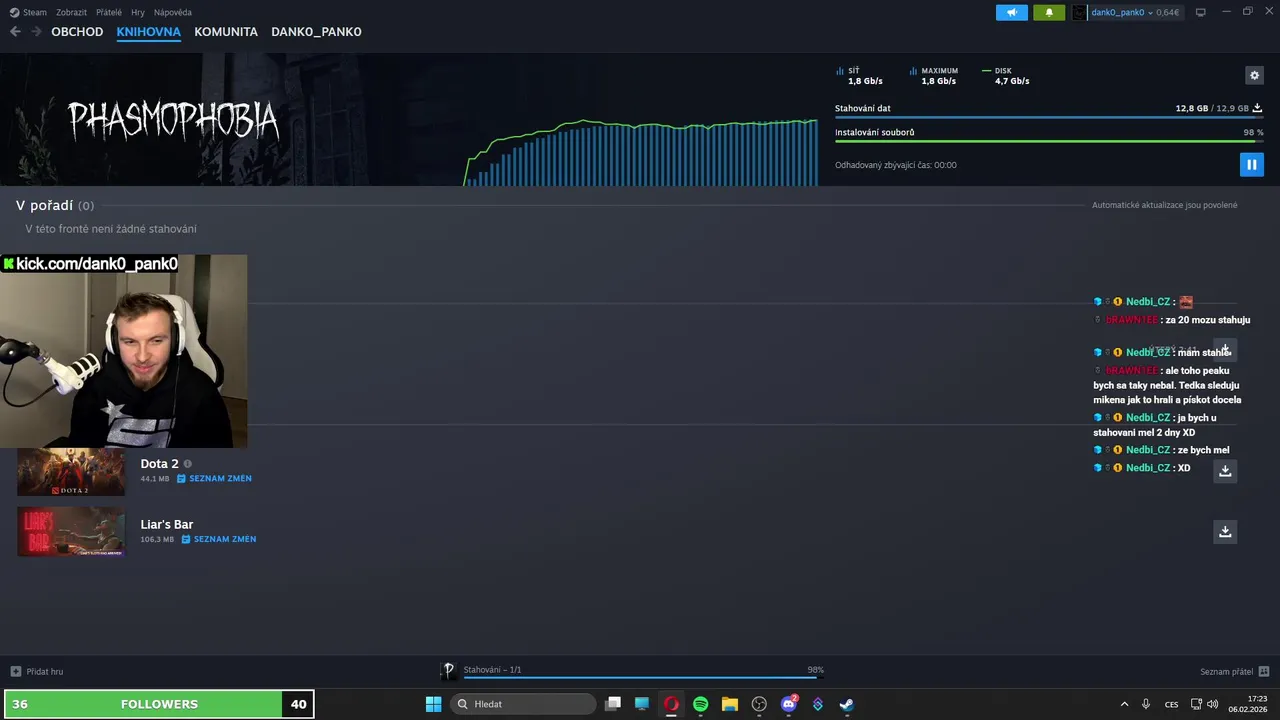Click the Stahování dat progress bar
Screen dimensions: 1280x720
tap(1049, 117)
